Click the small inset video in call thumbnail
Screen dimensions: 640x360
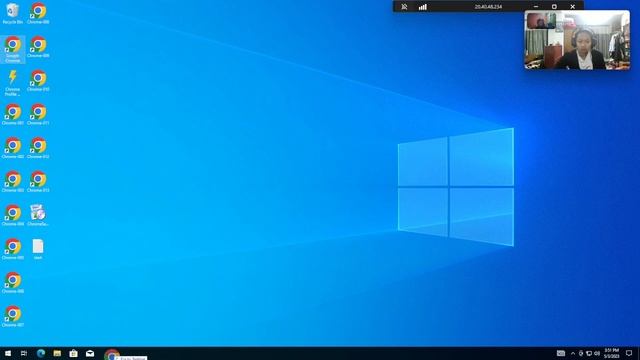click(541, 20)
